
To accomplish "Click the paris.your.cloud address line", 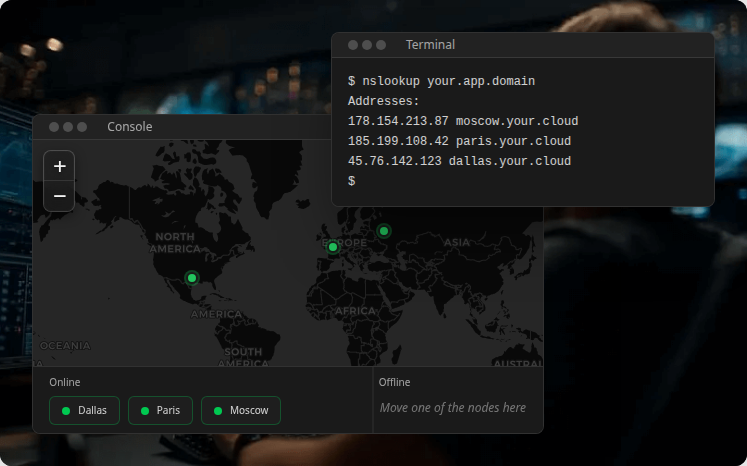I will point(459,141).
